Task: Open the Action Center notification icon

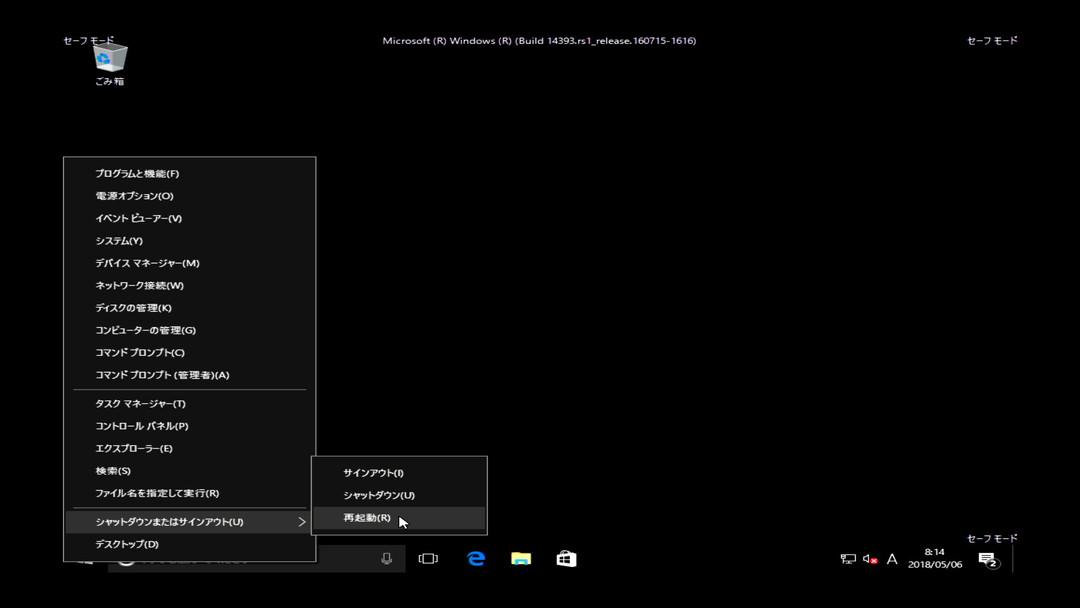Action: [987, 559]
